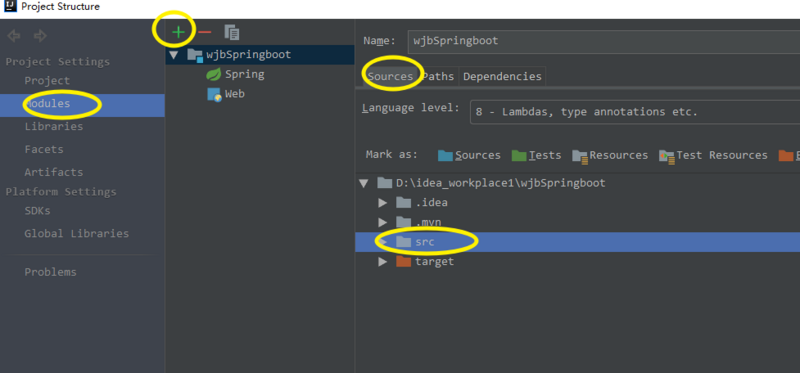Click the copy module icon
The width and height of the screenshot is (800, 373).
(x=232, y=33)
